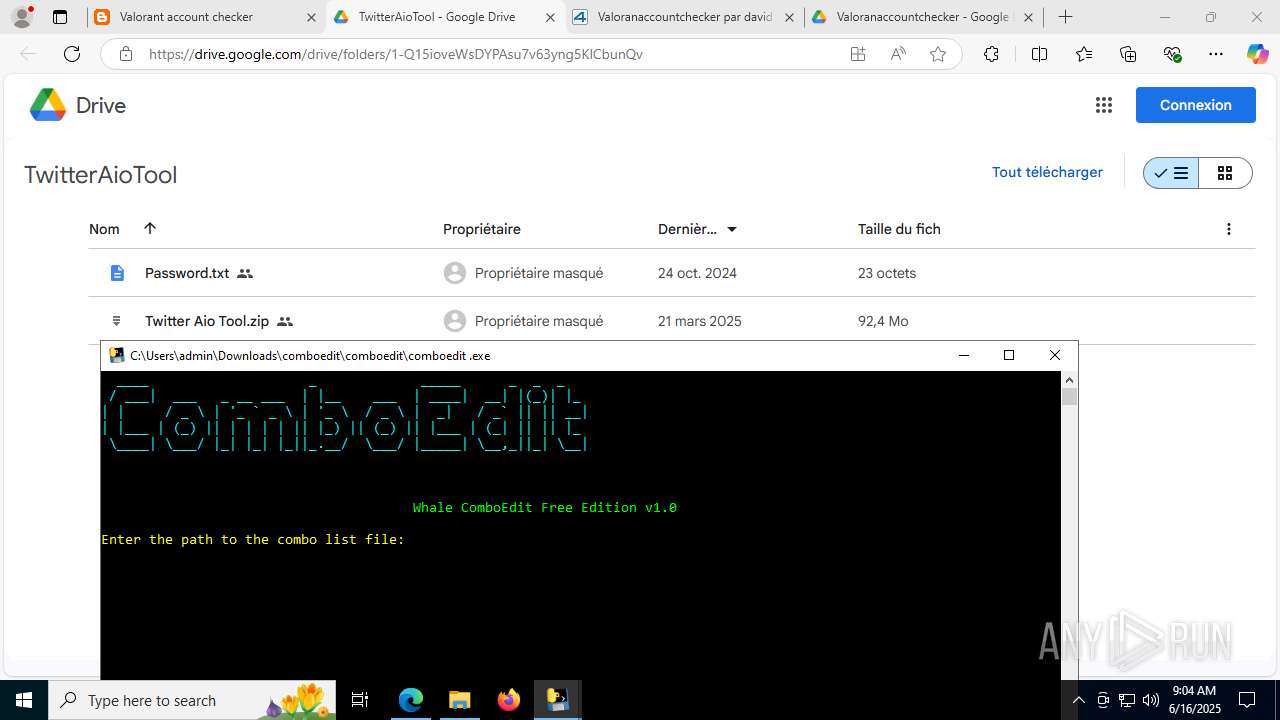Open the browser Extensions icon
This screenshot has height=720, width=1280.
(x=991, y=54)
